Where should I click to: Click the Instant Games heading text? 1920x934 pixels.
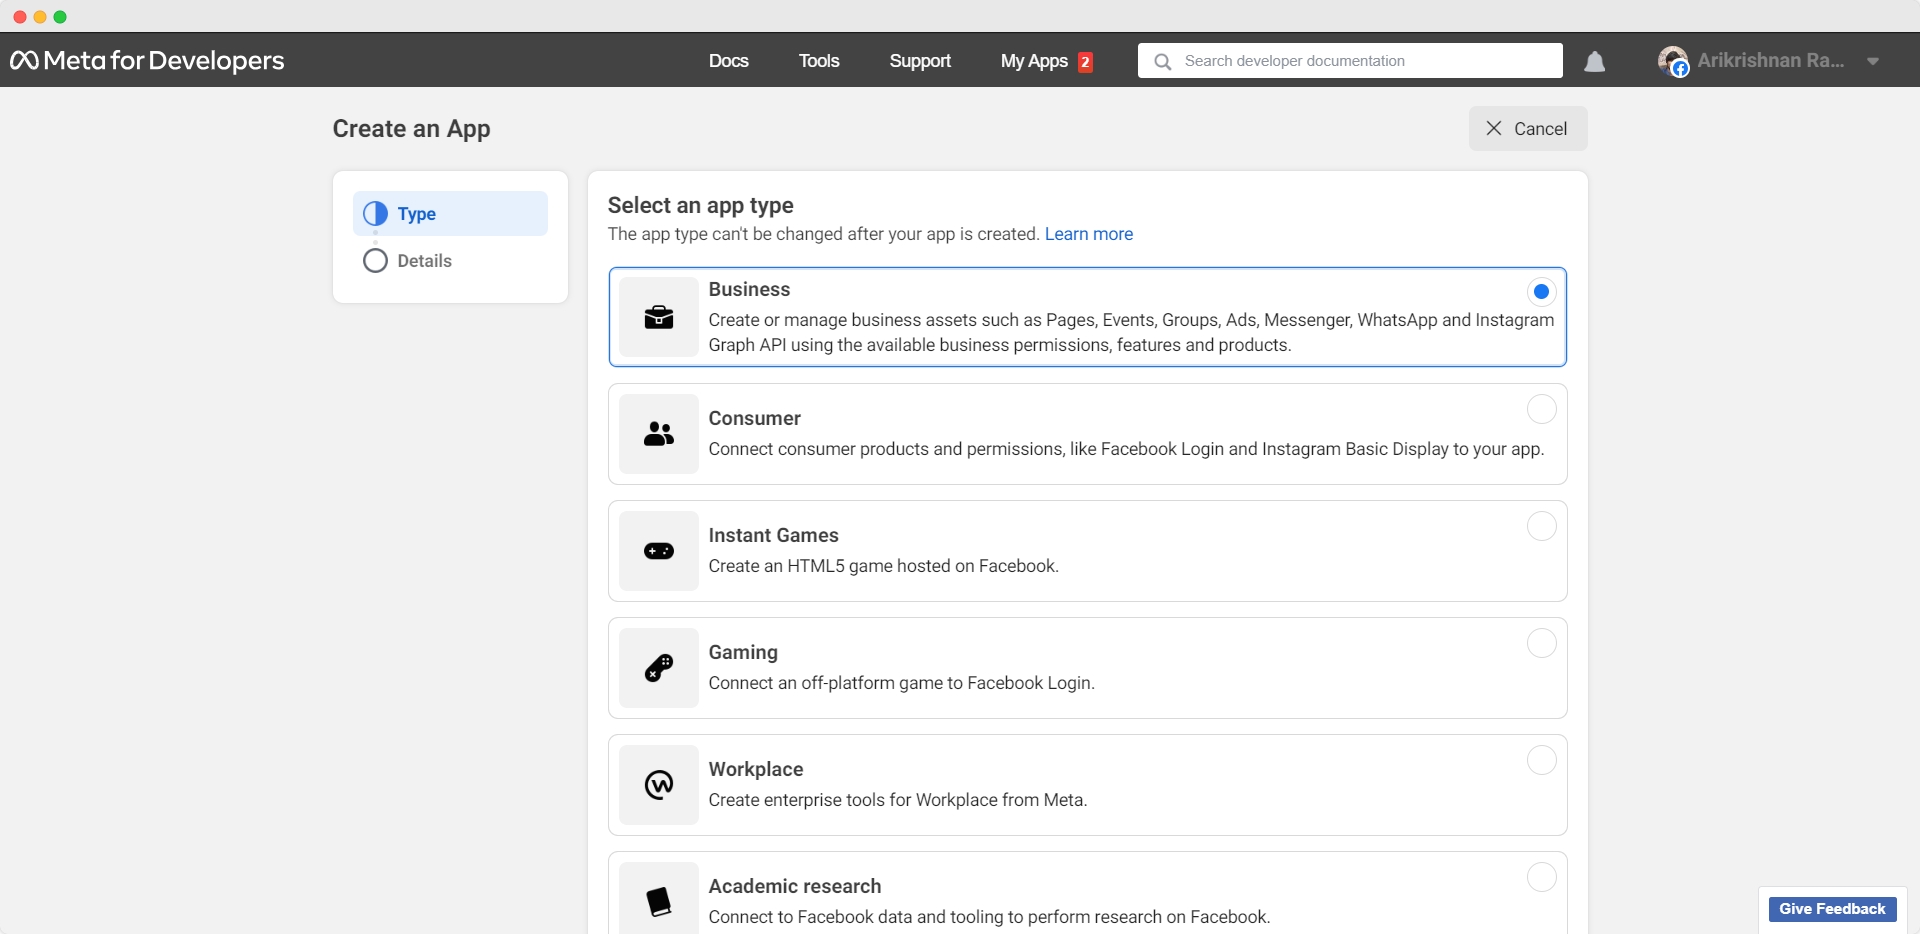774,535
